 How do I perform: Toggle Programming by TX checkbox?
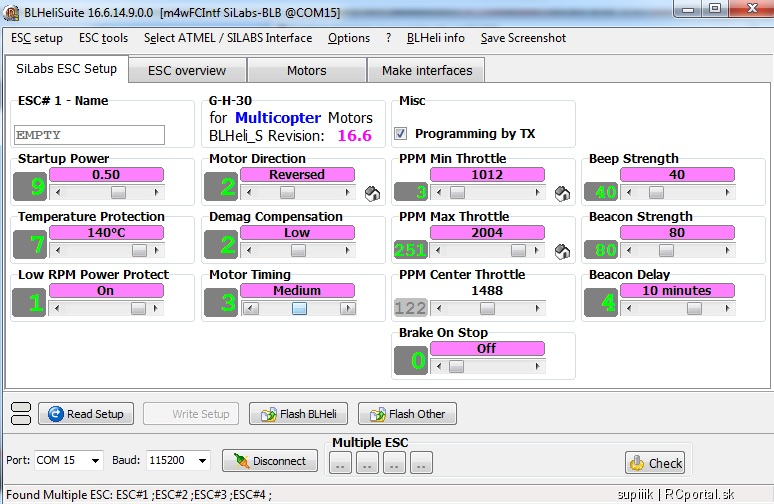pyautogui.click(x=400, y=133)
